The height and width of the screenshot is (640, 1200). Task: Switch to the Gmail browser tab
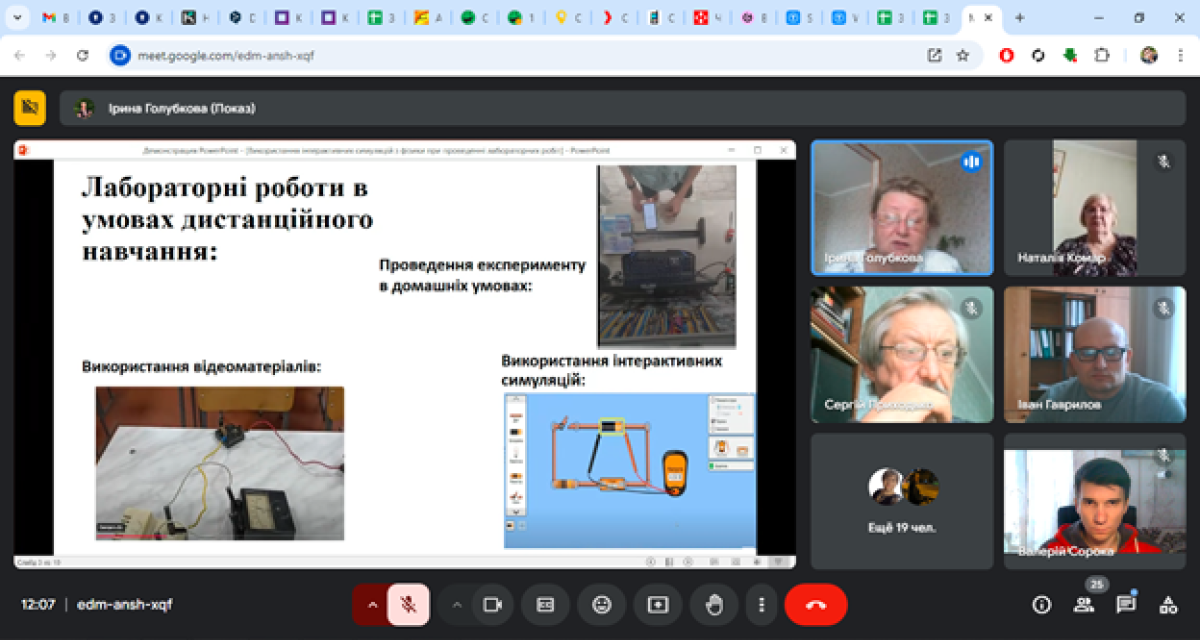(55, 18)
